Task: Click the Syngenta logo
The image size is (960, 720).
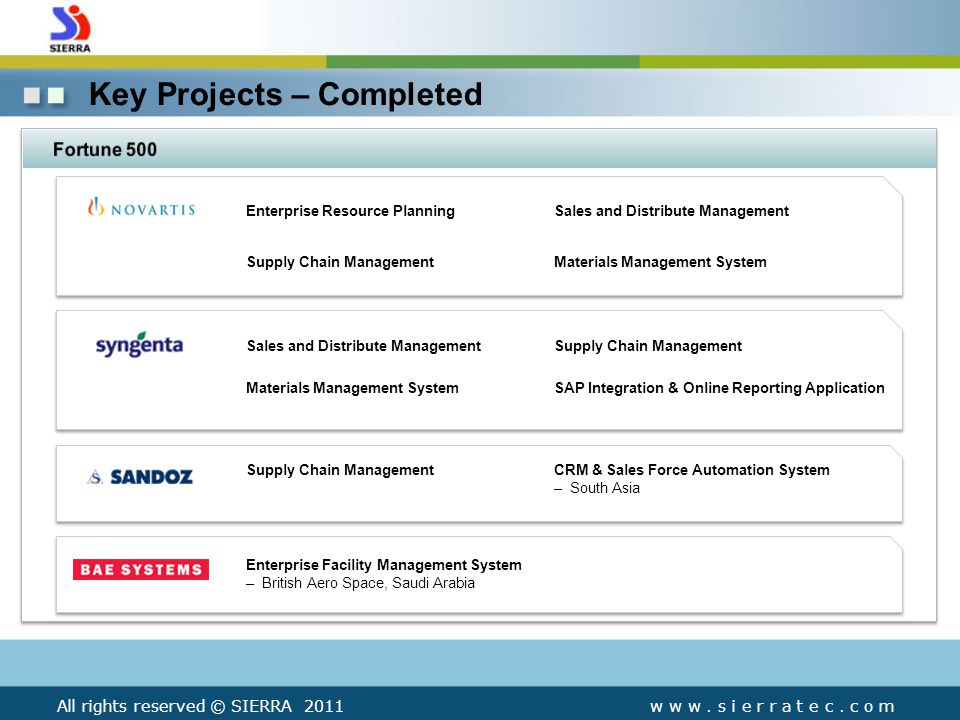Action: point(140,345)
